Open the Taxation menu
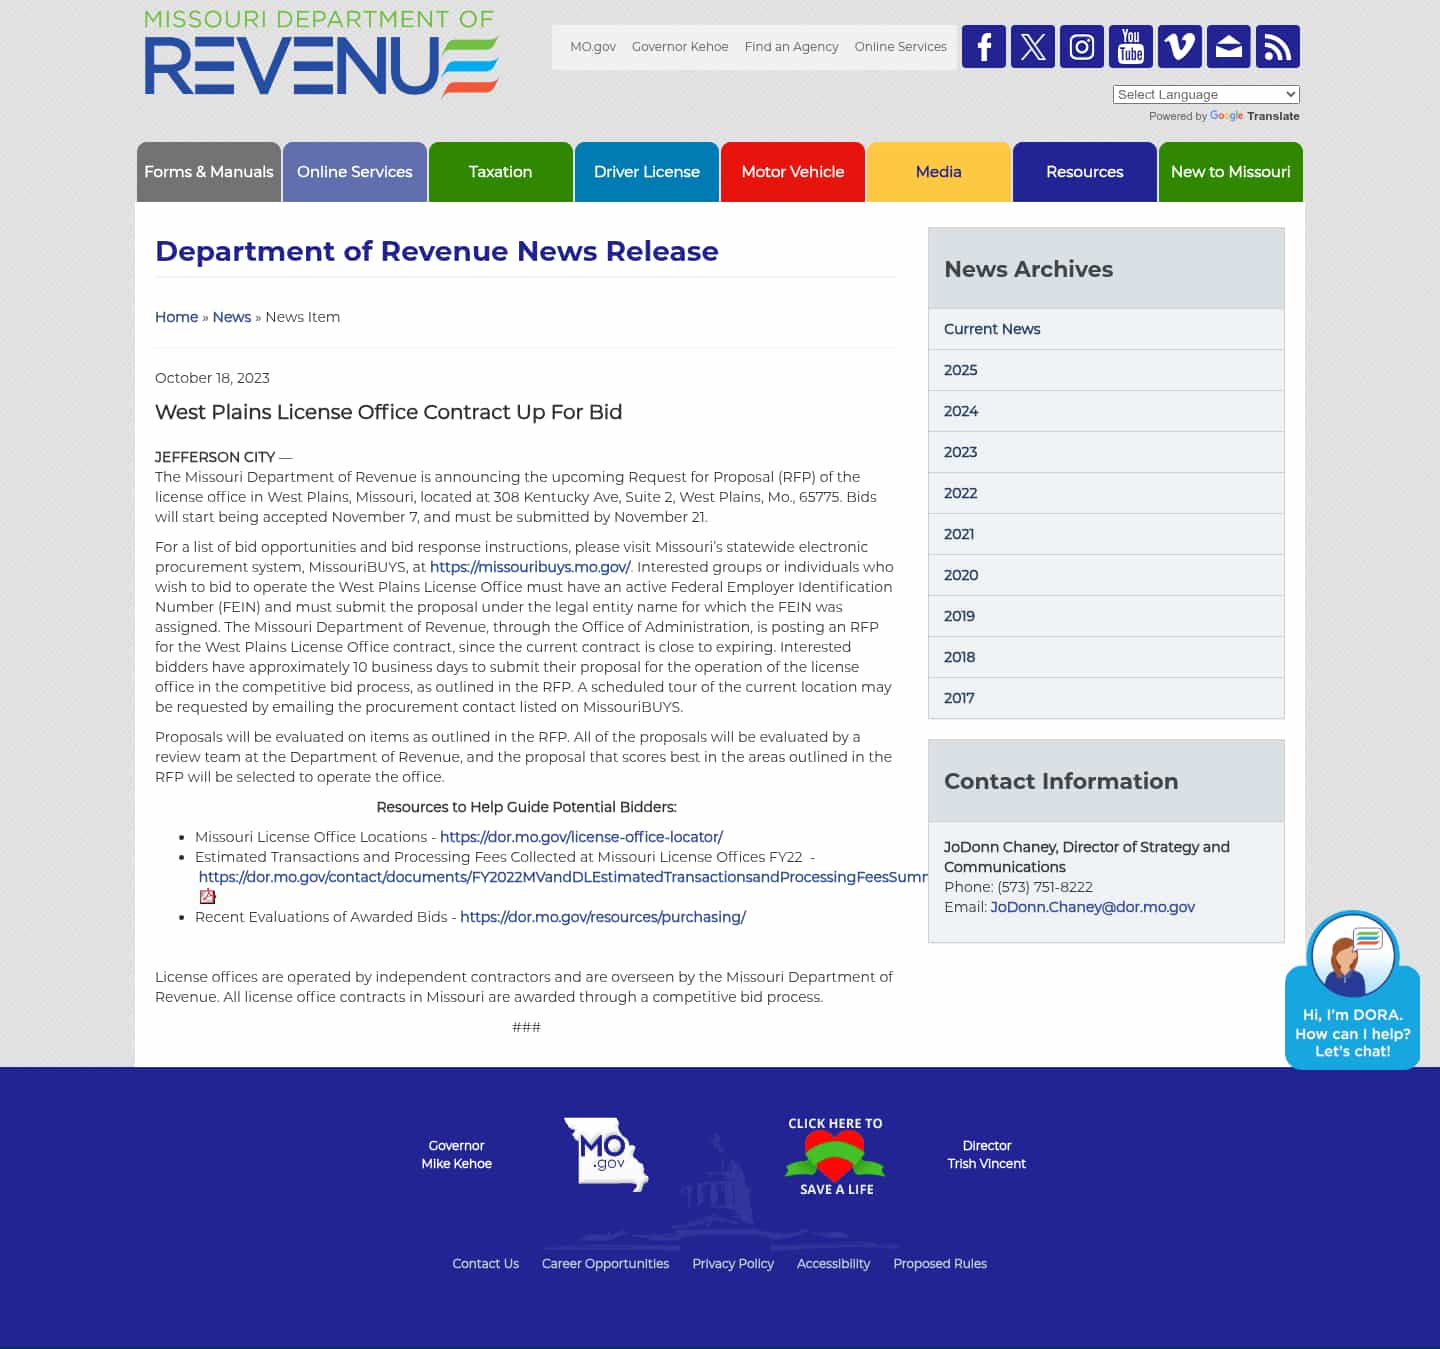This screenshot has height=1349, width=1440. (x=500, y=171)
